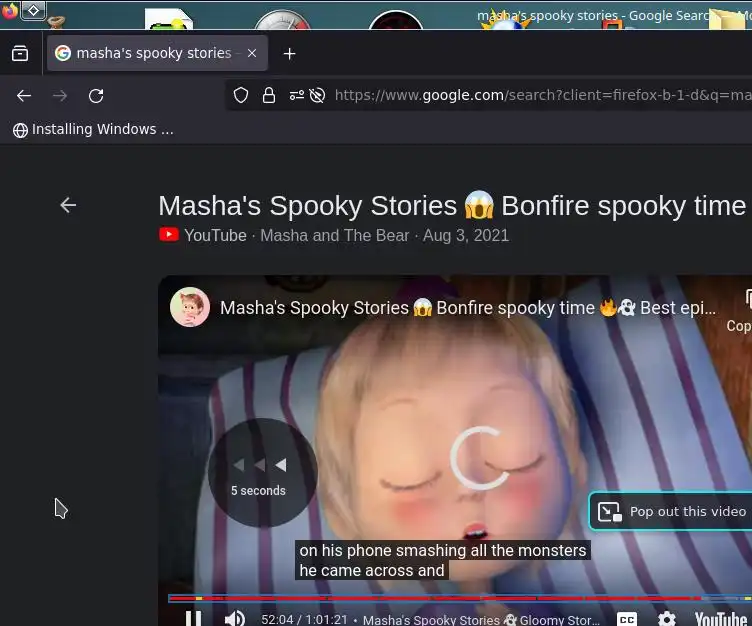Open video settings gear

[x=667, y=619]
